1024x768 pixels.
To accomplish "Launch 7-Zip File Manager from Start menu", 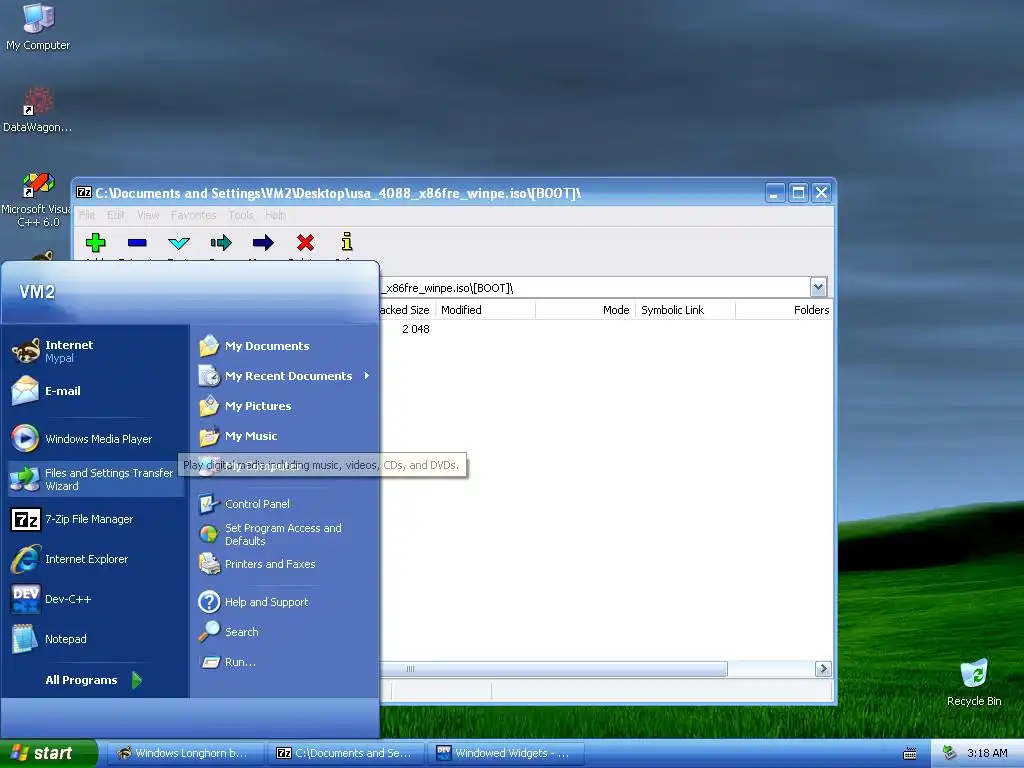I will [x=96, y=519].
